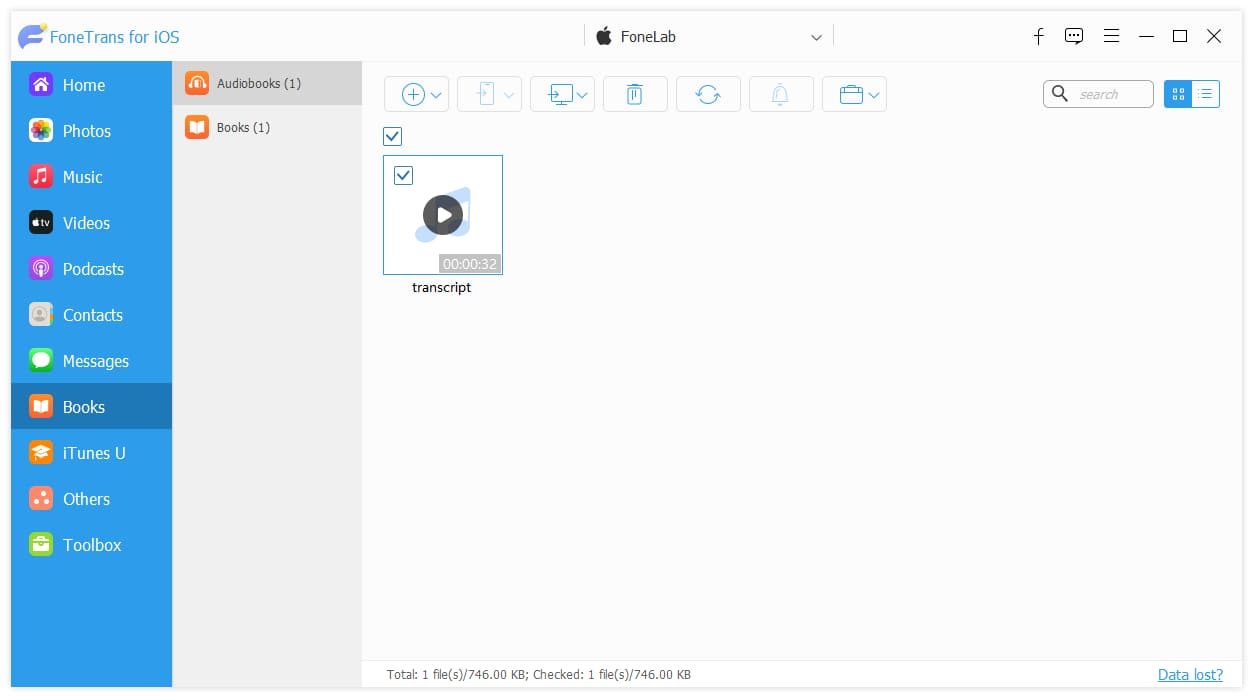
Task: Click the 00:00:32 duration label
Action: [470, 264]
